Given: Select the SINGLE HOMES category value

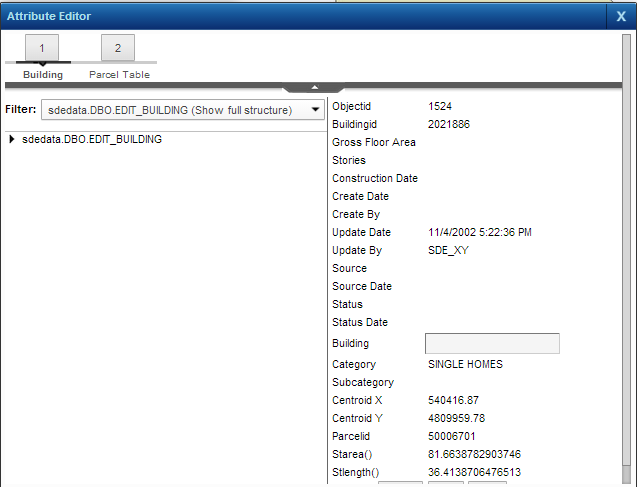Looking at the screenshot, I should [x=465, y=364].
